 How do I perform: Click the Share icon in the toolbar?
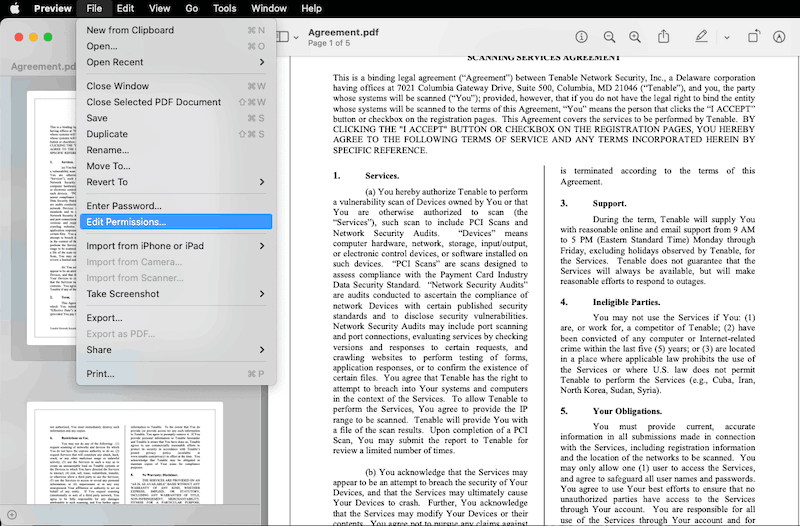(x=662, y=37)
